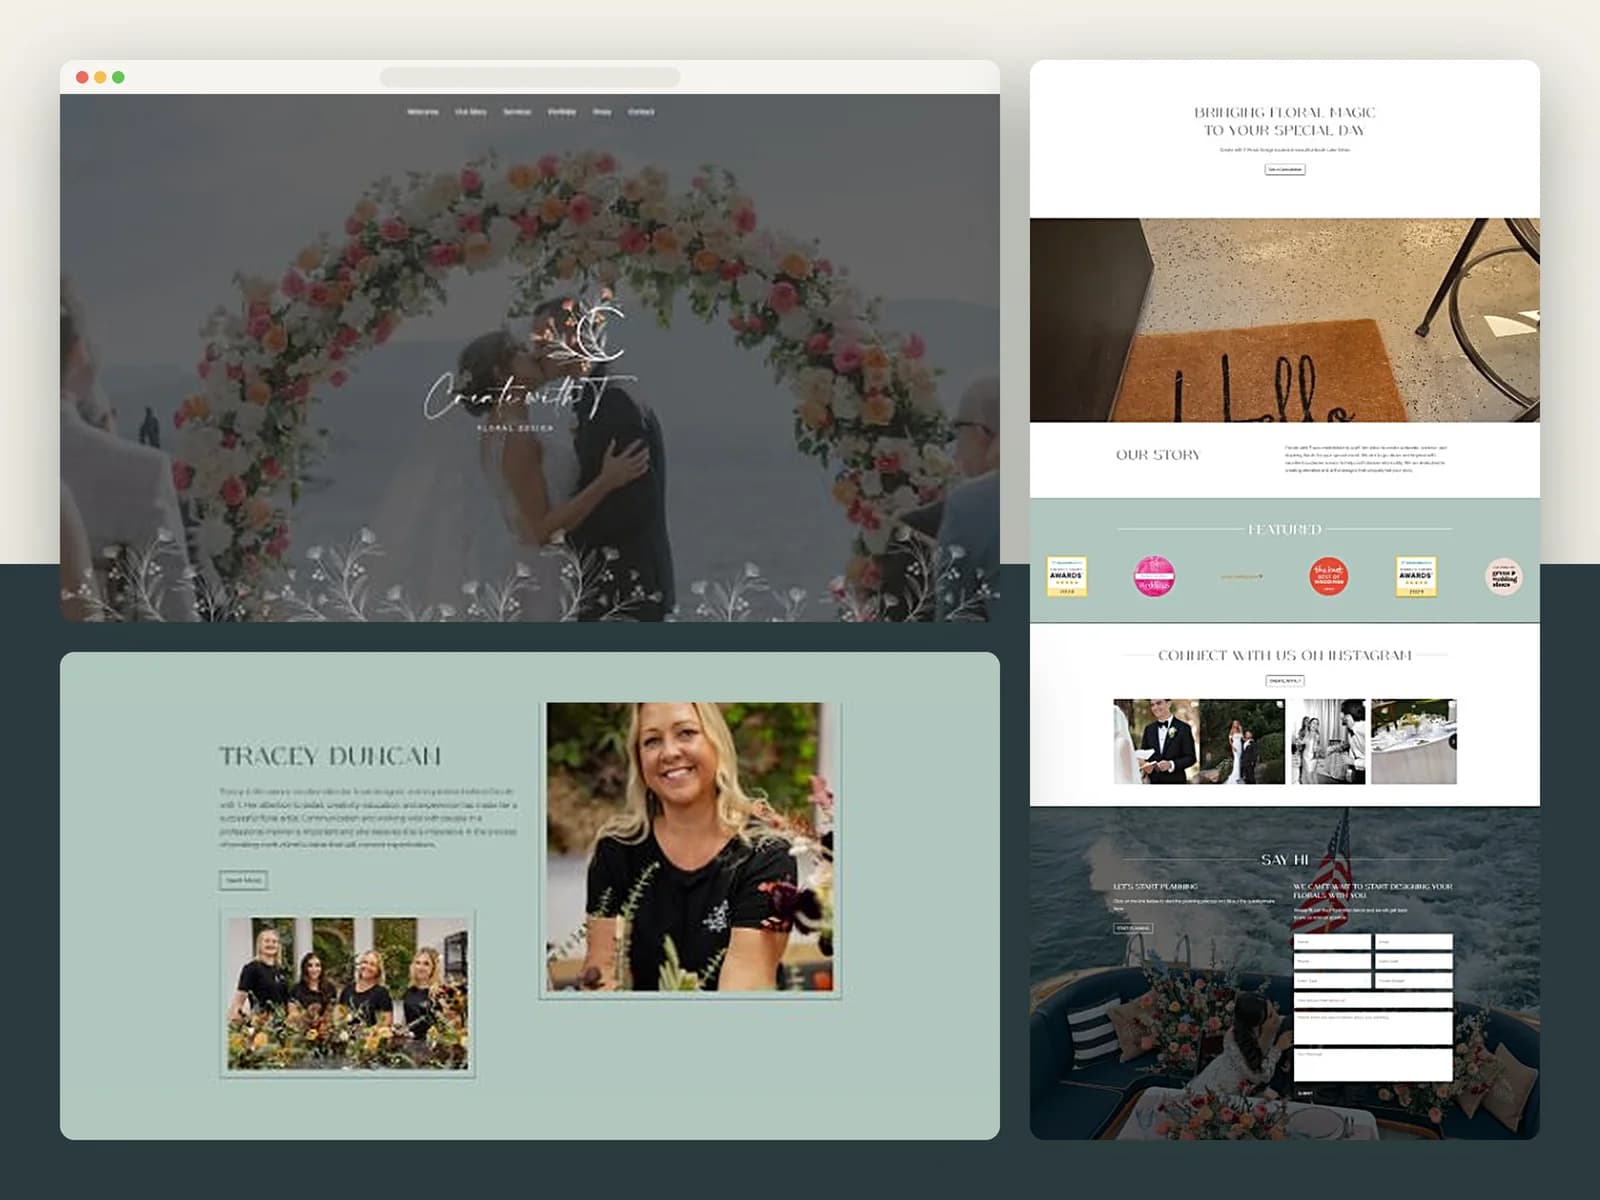Click the Start Planning button
Image resolution: width=1600 pixels, height=1200 pixels.
tap(1133, 928)
